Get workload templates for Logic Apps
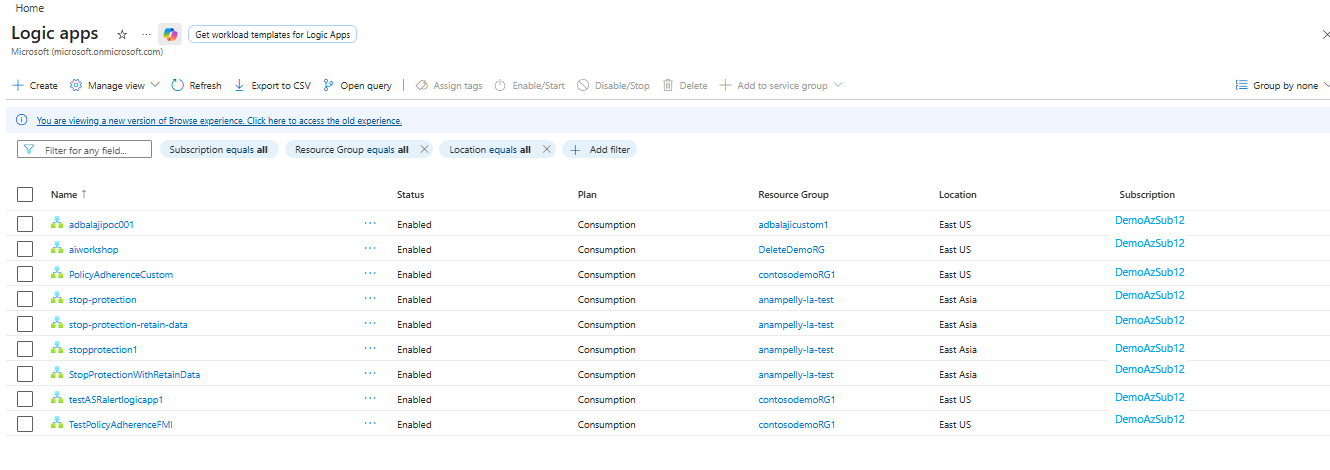 (272, 34)
